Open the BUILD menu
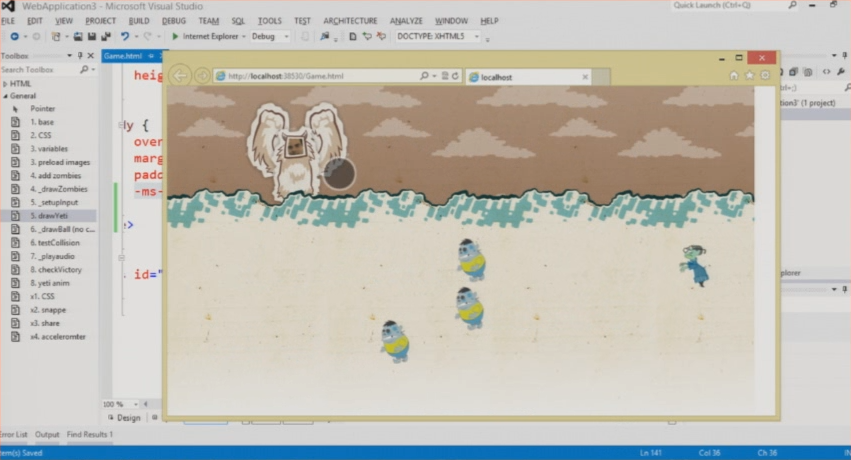The width and height of the screenshot is (851, 460). (139, 21)
